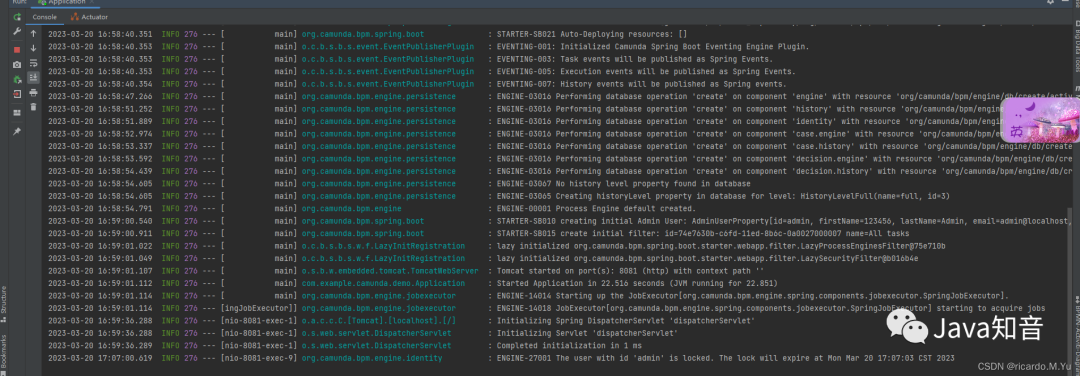The width and height of the screenshot is (1080, 376).
Task: Click the Exit application icon
Action: (17, 94)
